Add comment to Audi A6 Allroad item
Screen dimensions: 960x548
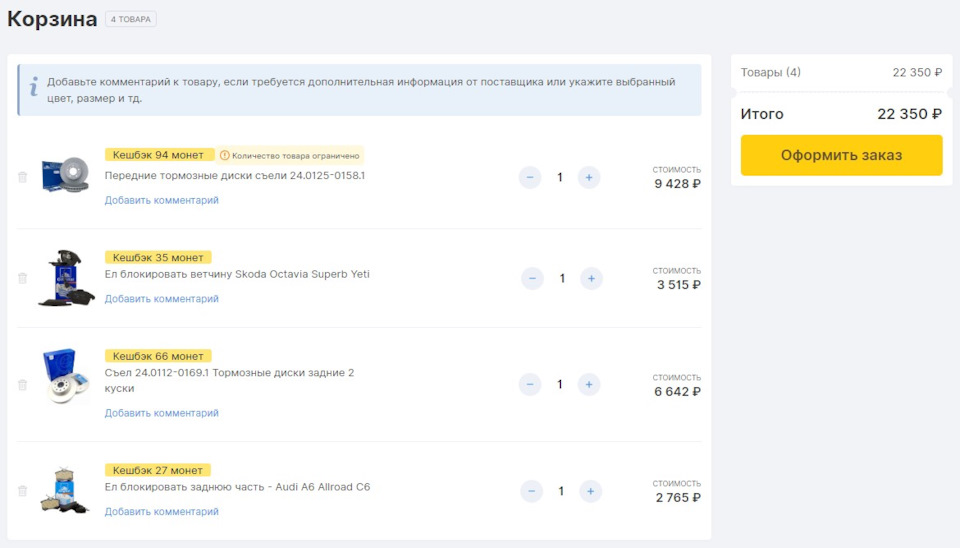(x=161, y=512)
